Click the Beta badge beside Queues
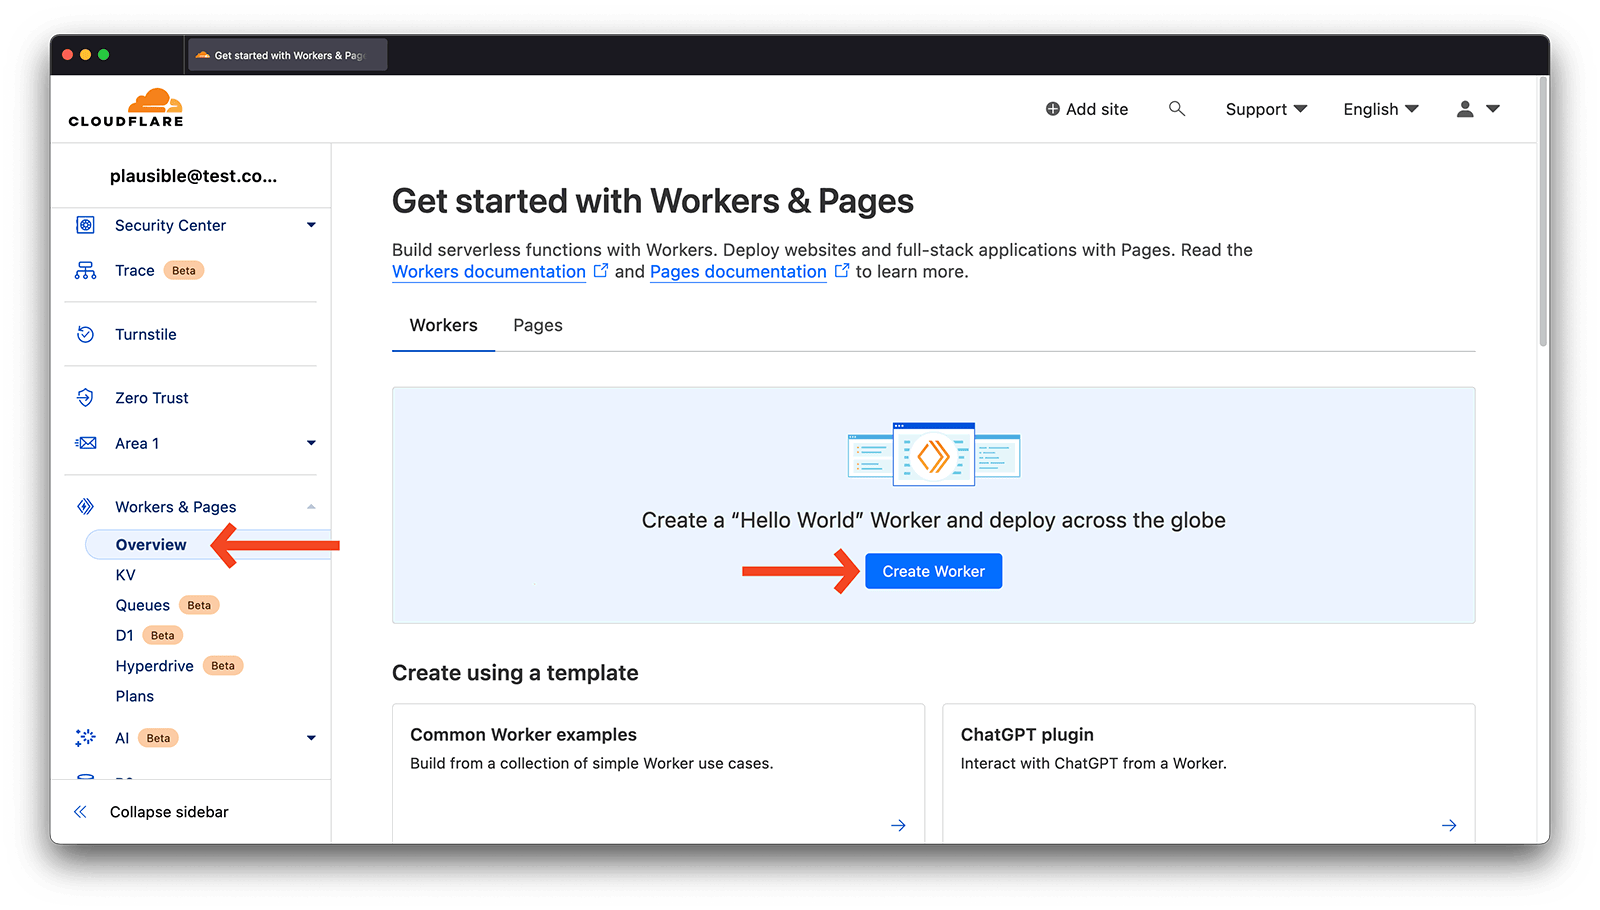1600x910 pixels. coord(199,605)
